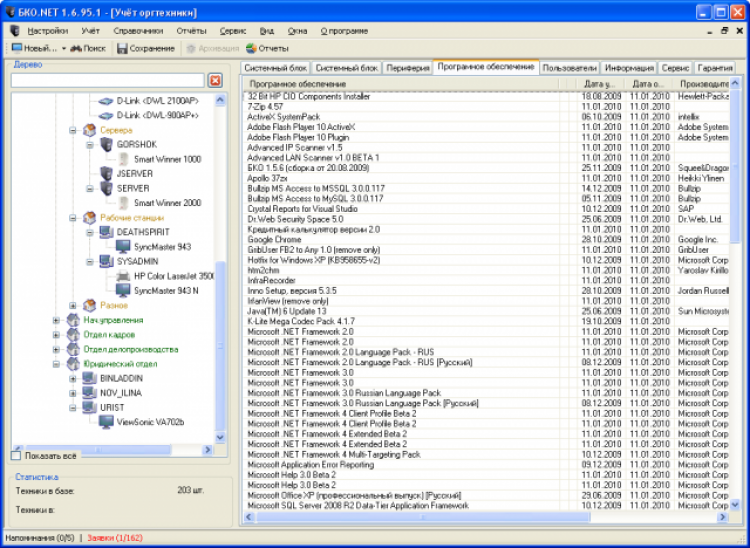Open the Настройки menu

(x=47, y=31)
